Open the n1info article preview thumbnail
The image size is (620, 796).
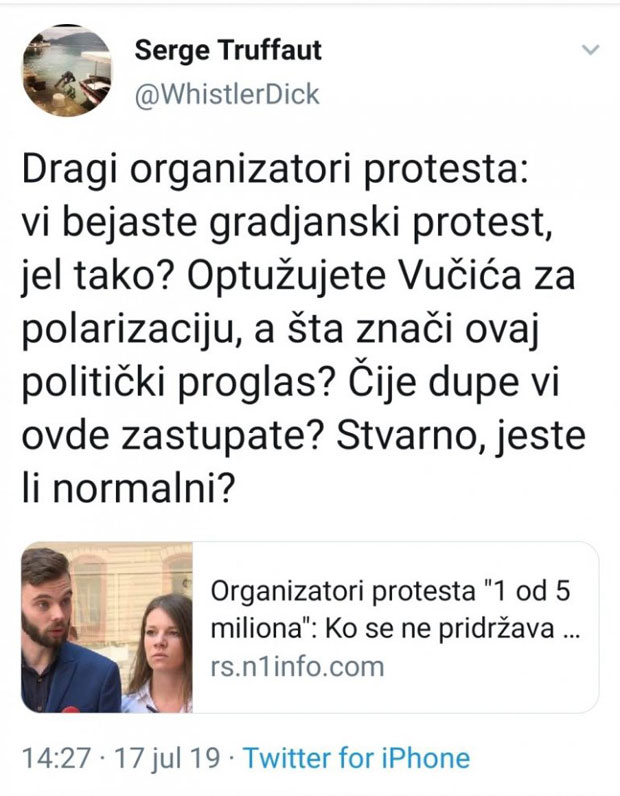[106, 627]
